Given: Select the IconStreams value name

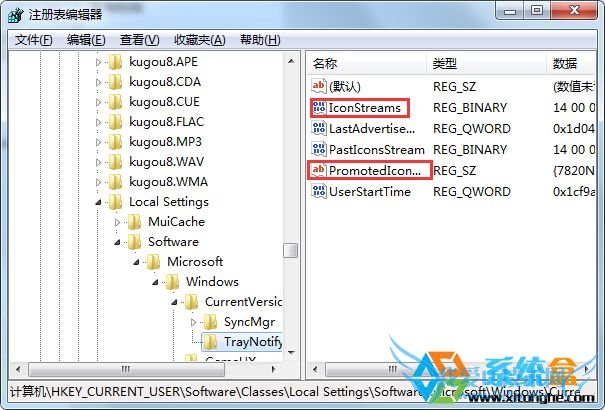Looking at the screenshot, I should pos(365,108).
